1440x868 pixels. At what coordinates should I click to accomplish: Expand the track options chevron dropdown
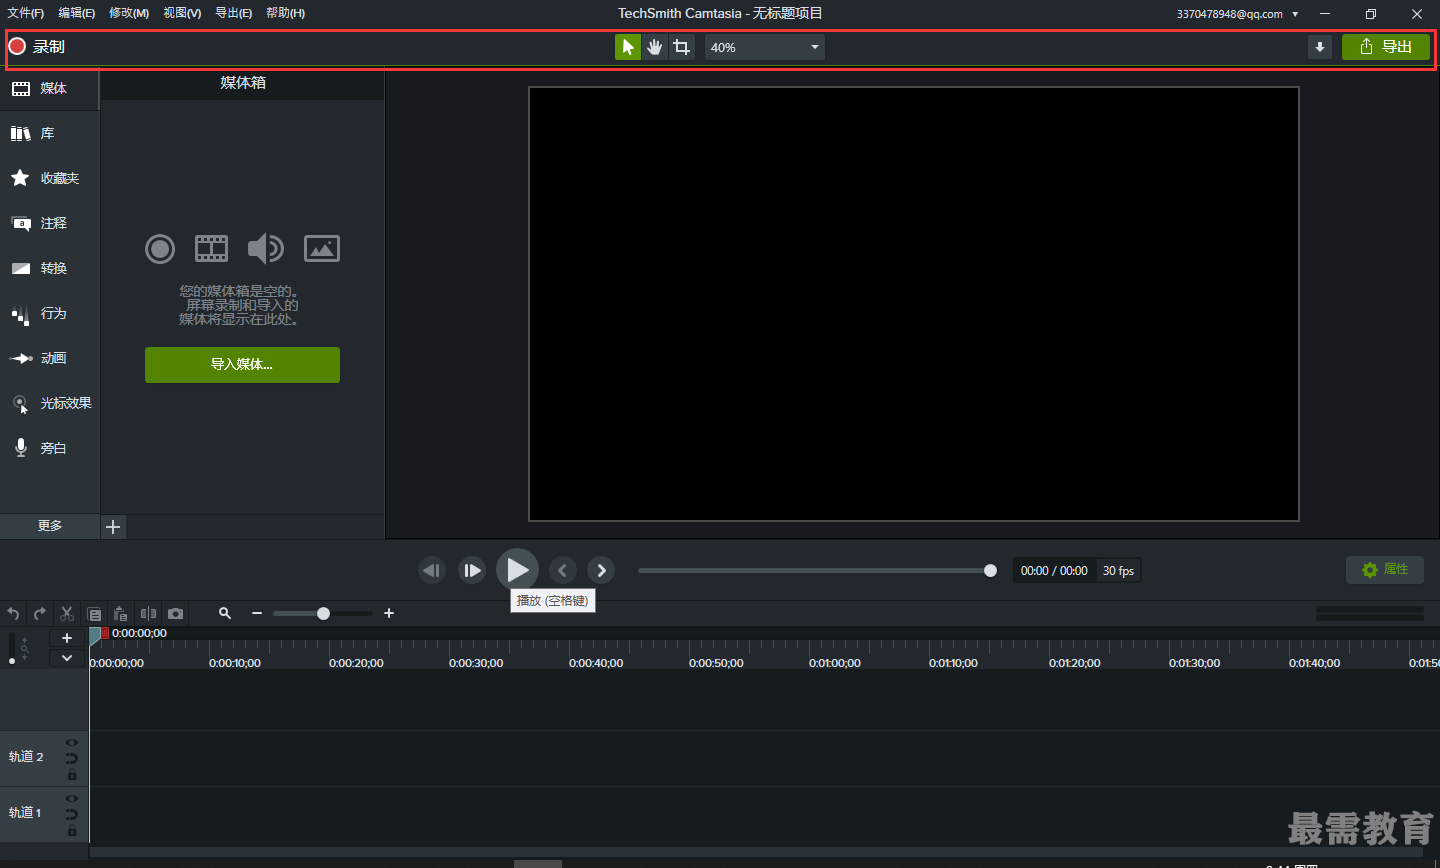pyautogui.click(x=67, y=658)
